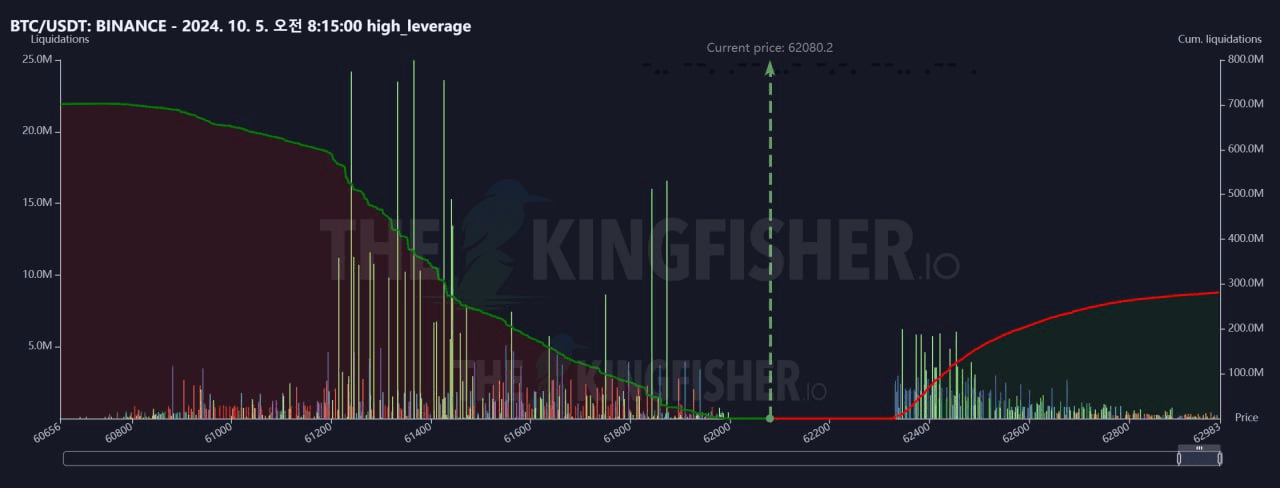
Task: Click the 5.0M left axis tick
Action: (x=39, y=346)
